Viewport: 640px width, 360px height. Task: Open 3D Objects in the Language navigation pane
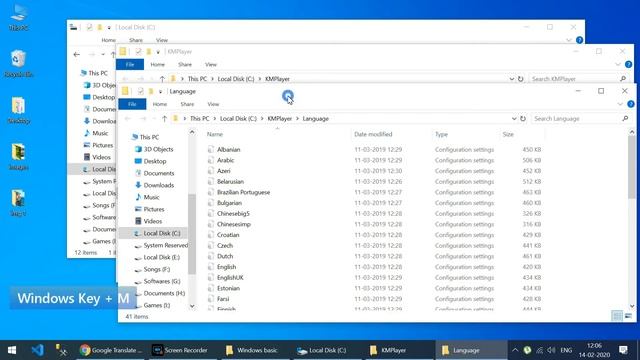[158, 149]
